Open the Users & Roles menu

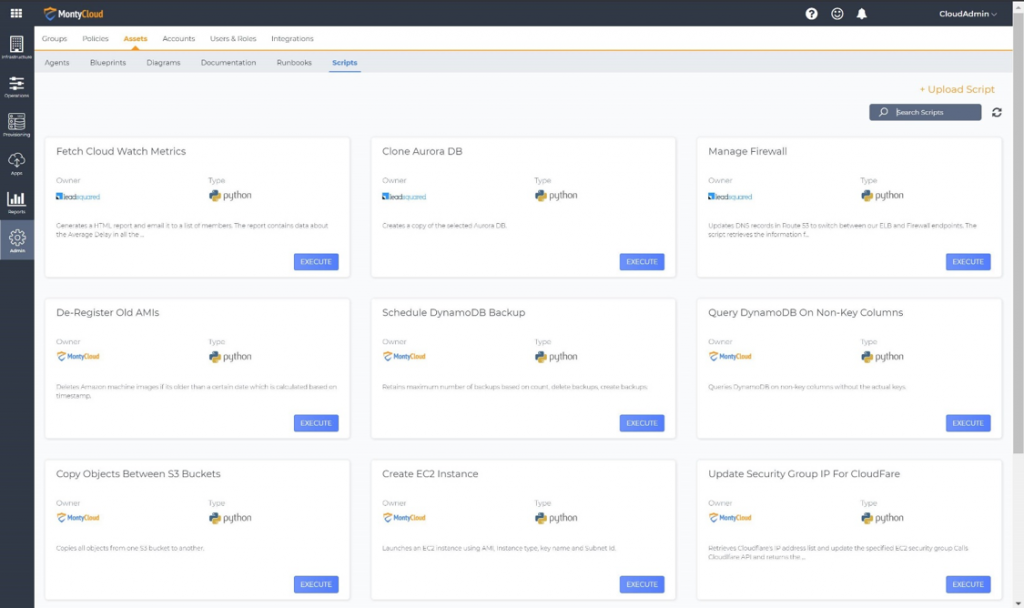click(x=233, y=39)
